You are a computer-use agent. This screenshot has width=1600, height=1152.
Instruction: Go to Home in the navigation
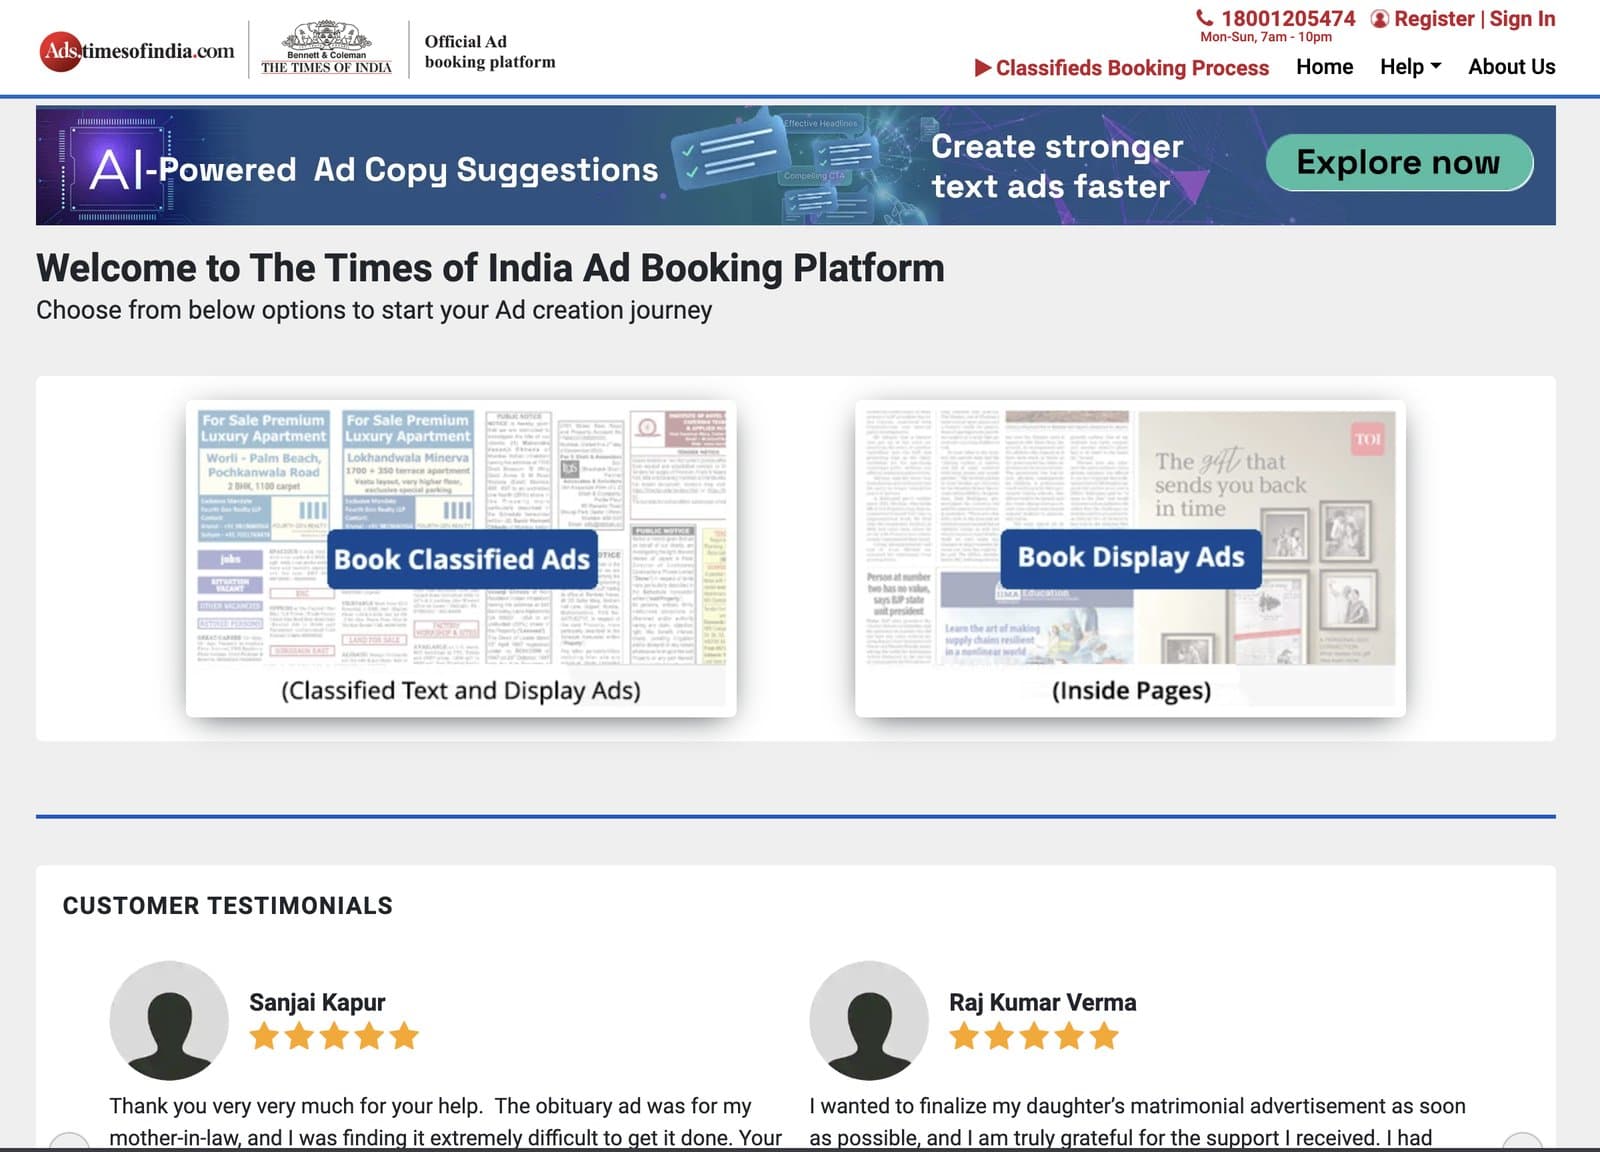[x=1324, y=67]
